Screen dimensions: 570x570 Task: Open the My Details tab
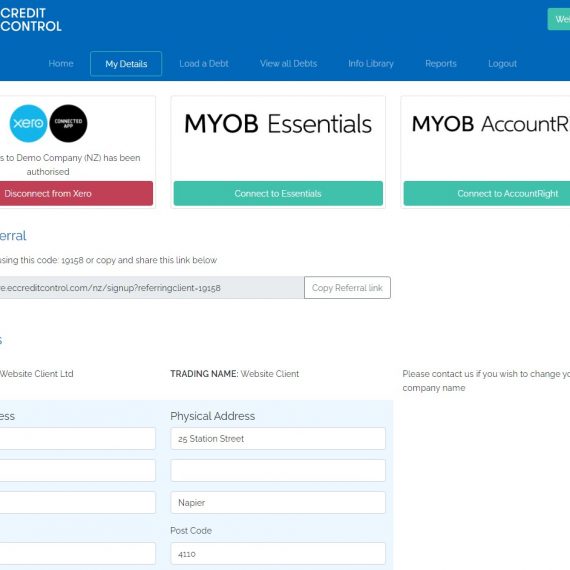(126, 64)
